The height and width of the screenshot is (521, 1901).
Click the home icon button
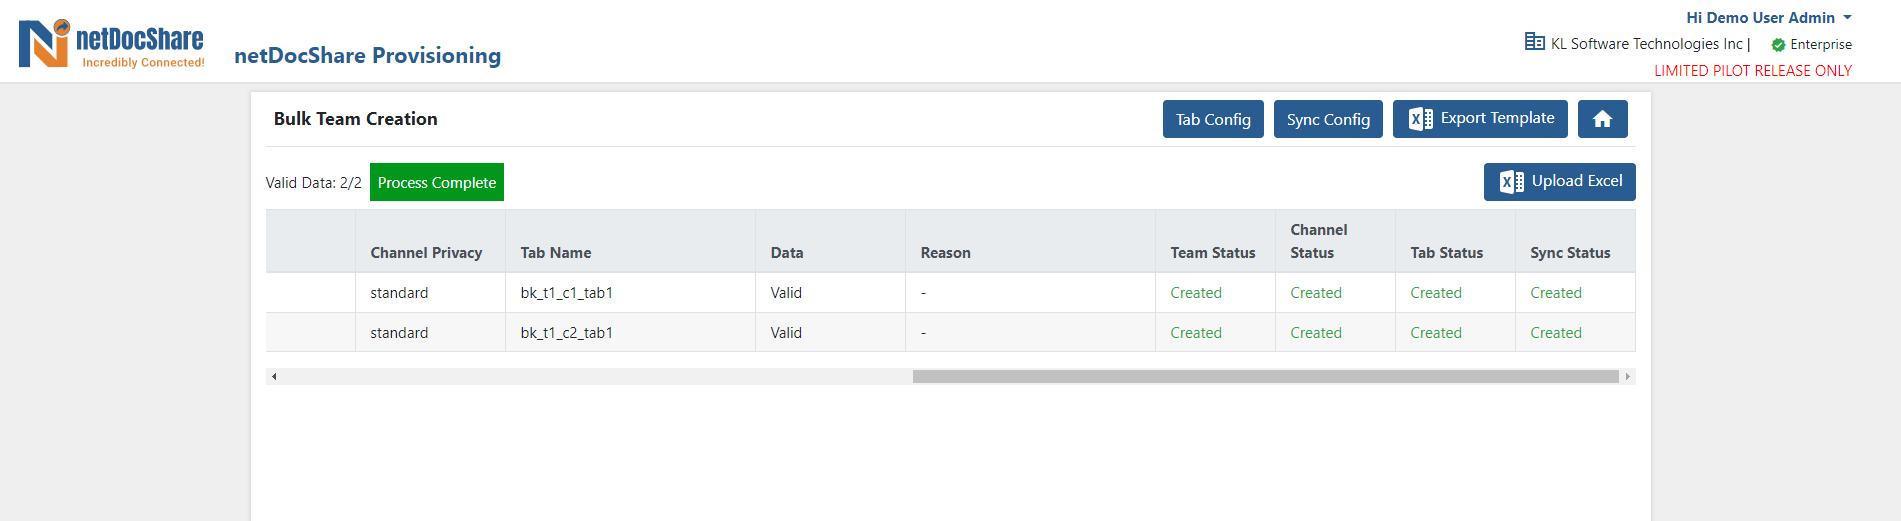coord(1602,119)
